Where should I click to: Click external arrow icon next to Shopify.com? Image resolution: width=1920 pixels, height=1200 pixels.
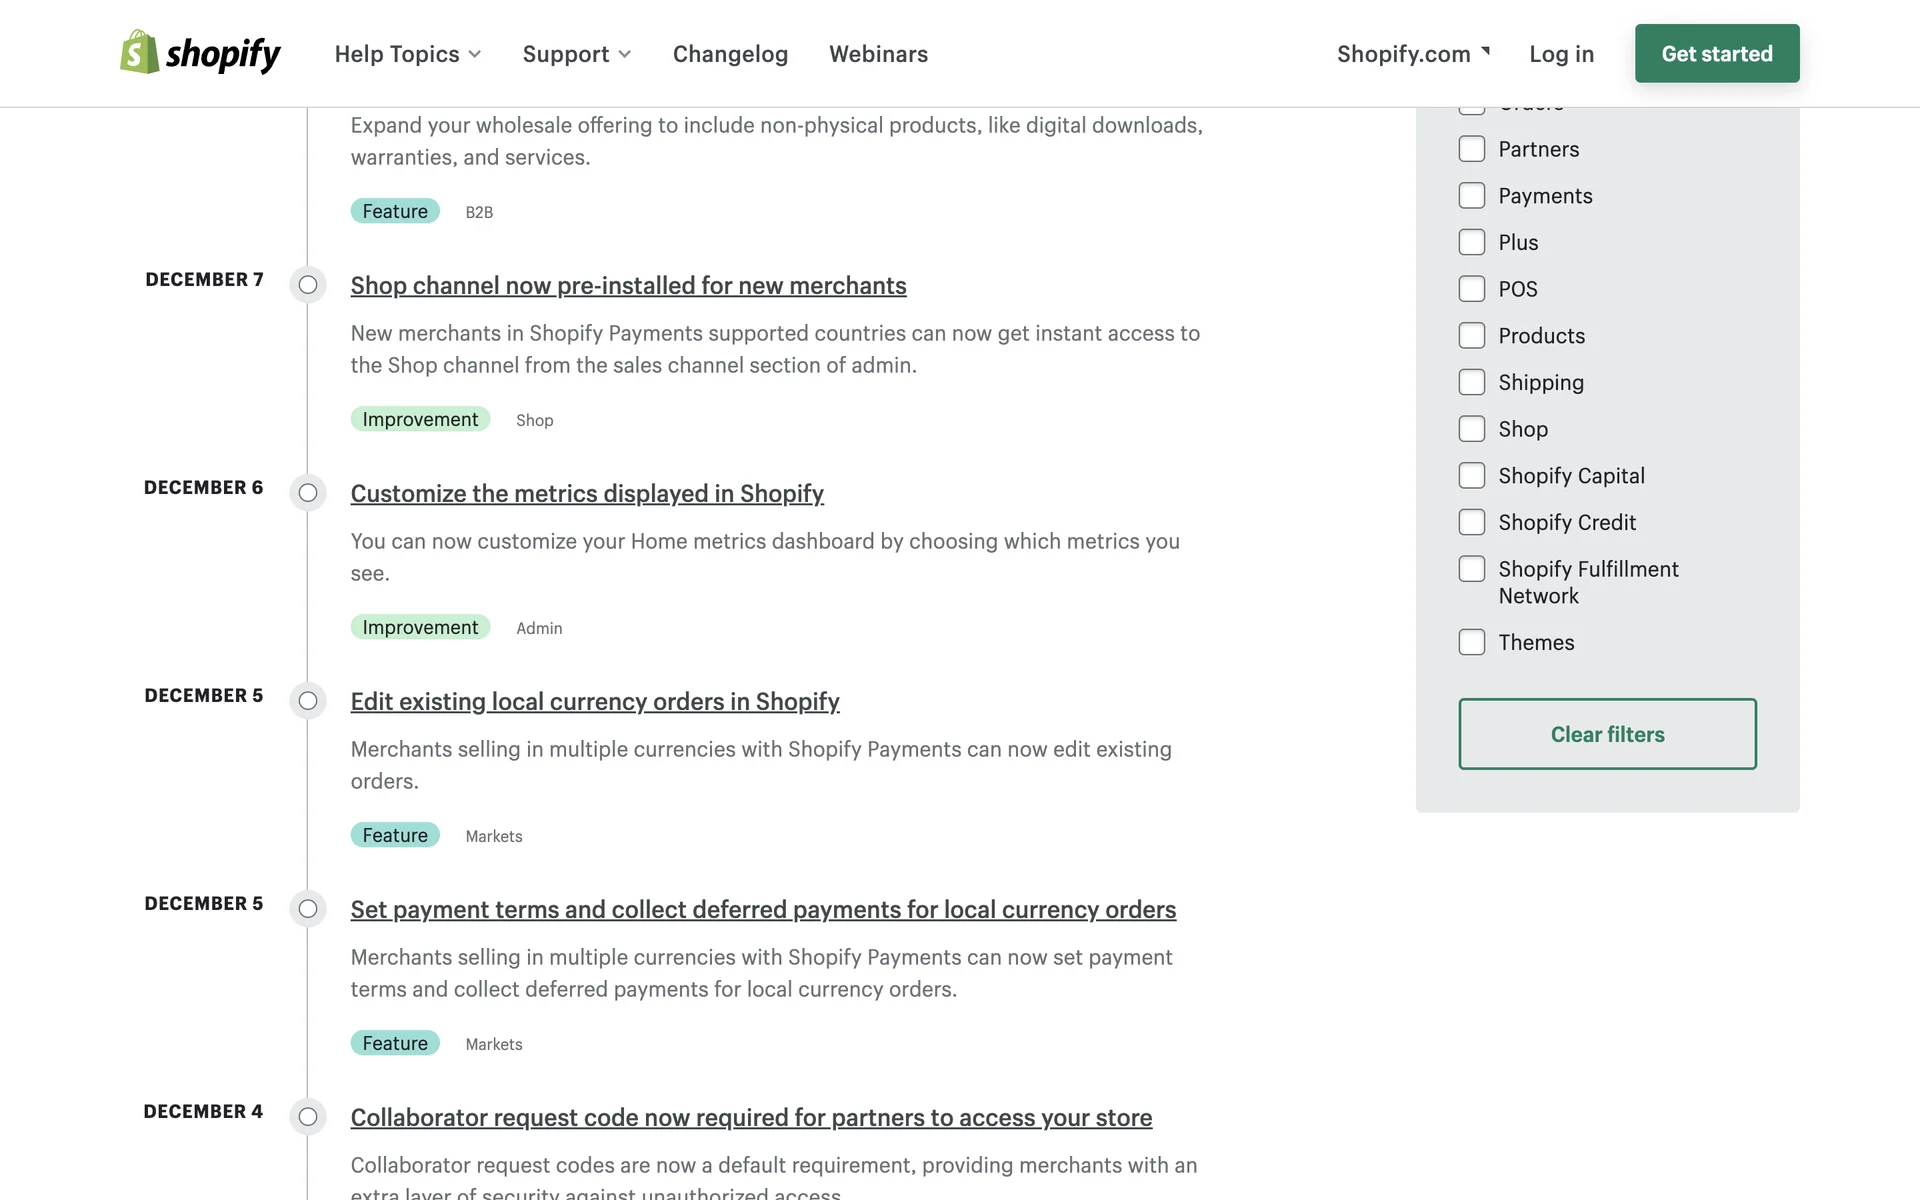(x=1486, y=50)
